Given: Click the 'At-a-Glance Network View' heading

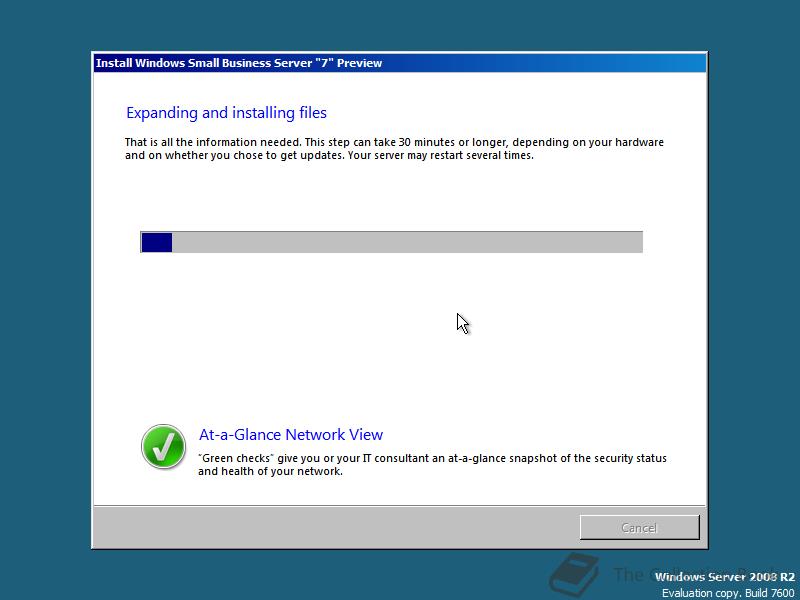Looking at the screenshot, I should tap(291, 435).
